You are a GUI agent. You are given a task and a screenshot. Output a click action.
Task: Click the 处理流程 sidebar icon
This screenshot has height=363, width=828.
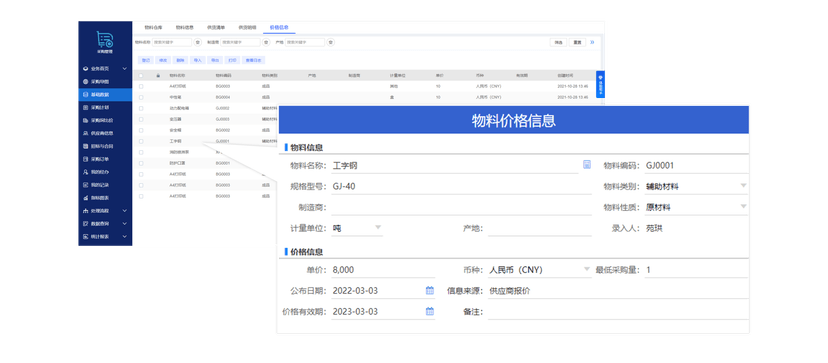click(86, 210)
